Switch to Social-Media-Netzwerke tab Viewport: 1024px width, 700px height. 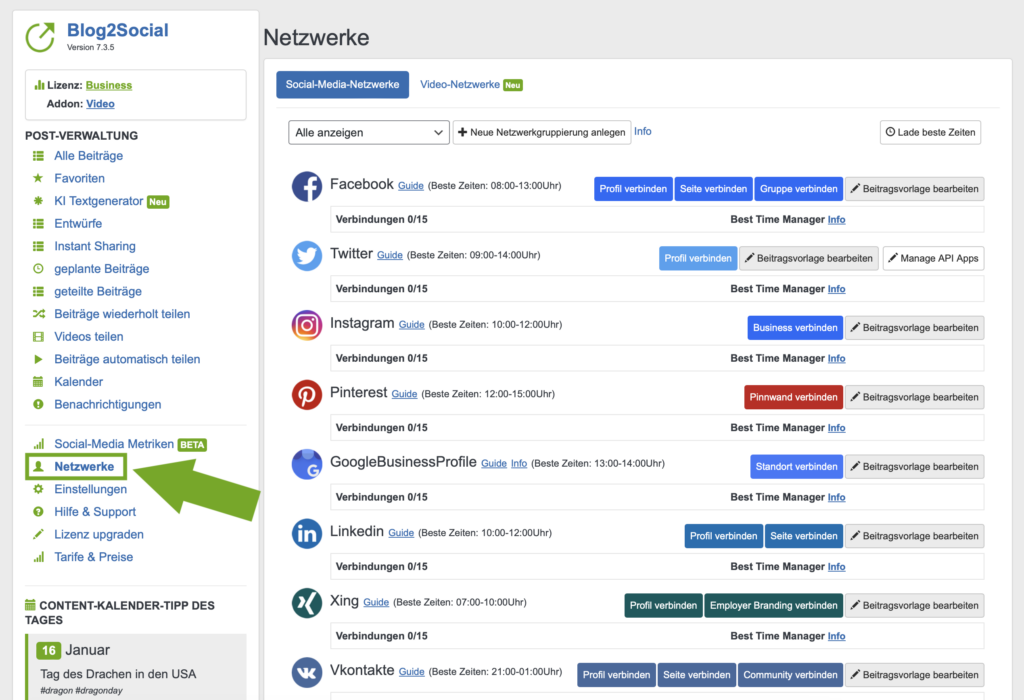(x=342, y=85)
